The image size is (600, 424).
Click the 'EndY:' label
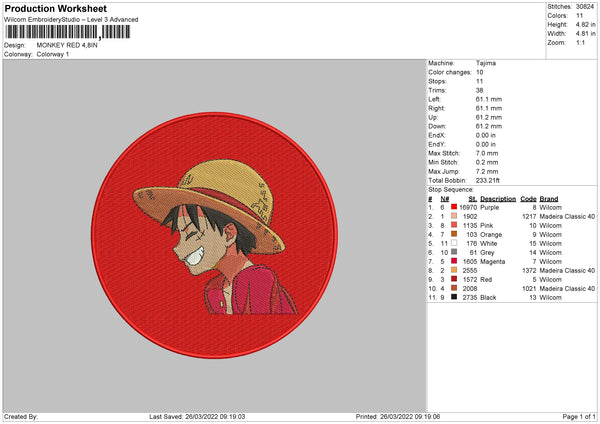[437, 144]
